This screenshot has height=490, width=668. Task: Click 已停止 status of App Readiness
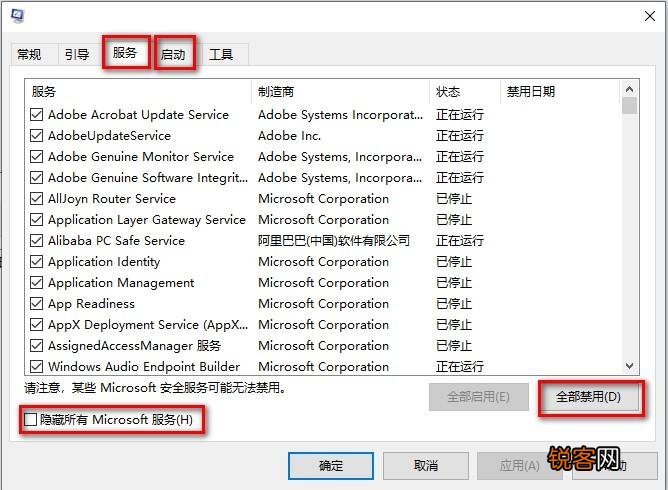click(x=454, y=303)
